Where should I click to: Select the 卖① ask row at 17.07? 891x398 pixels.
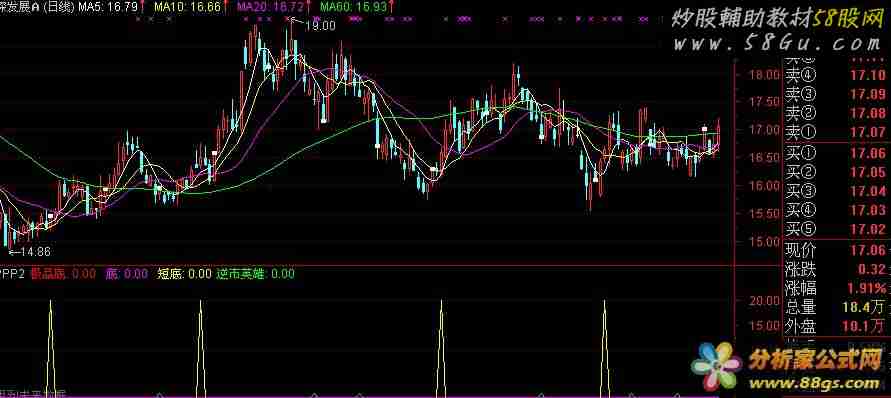click(836, 132)
